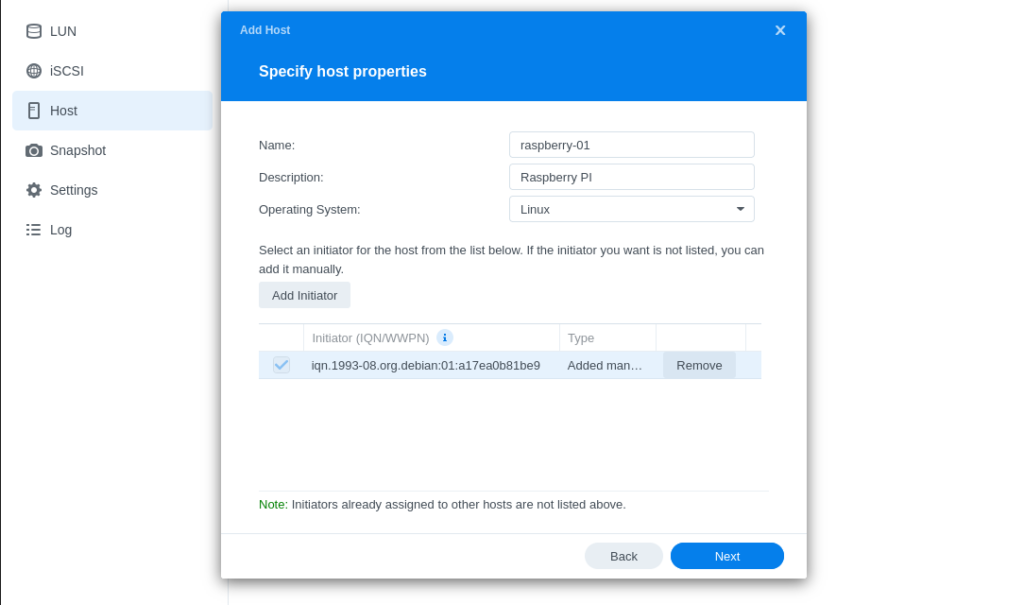
Task: Open the Operating System dropdown
Action: coord(632,209)
